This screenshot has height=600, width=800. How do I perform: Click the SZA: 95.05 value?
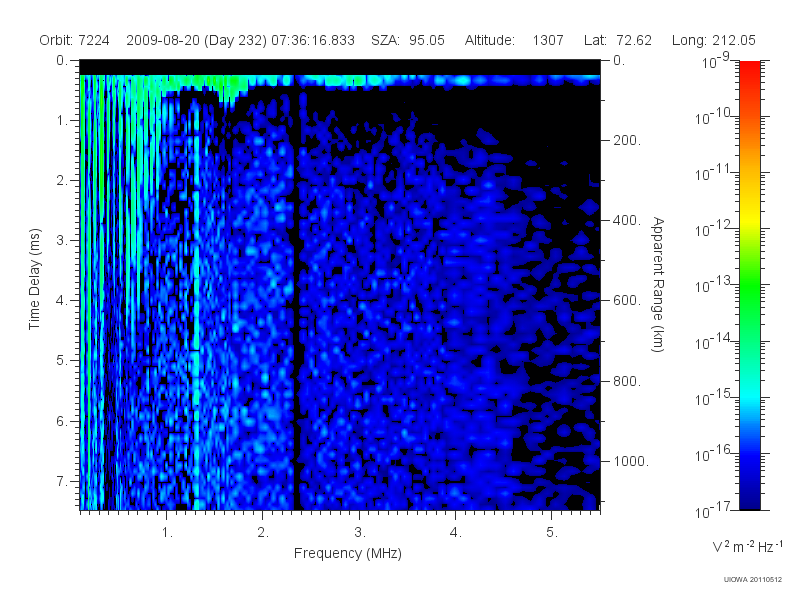click(408, 40)
